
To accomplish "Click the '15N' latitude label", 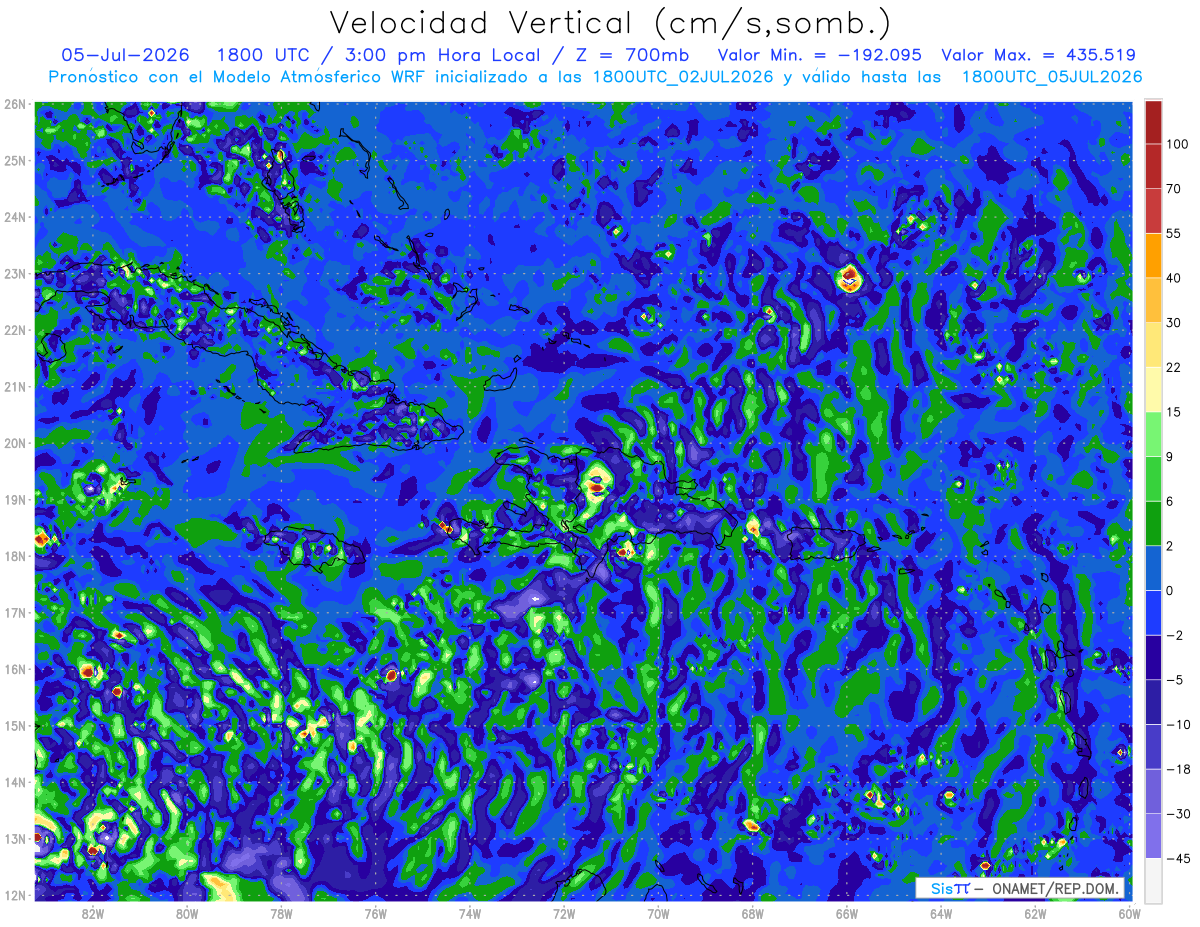I will click(x=15, y=725).
